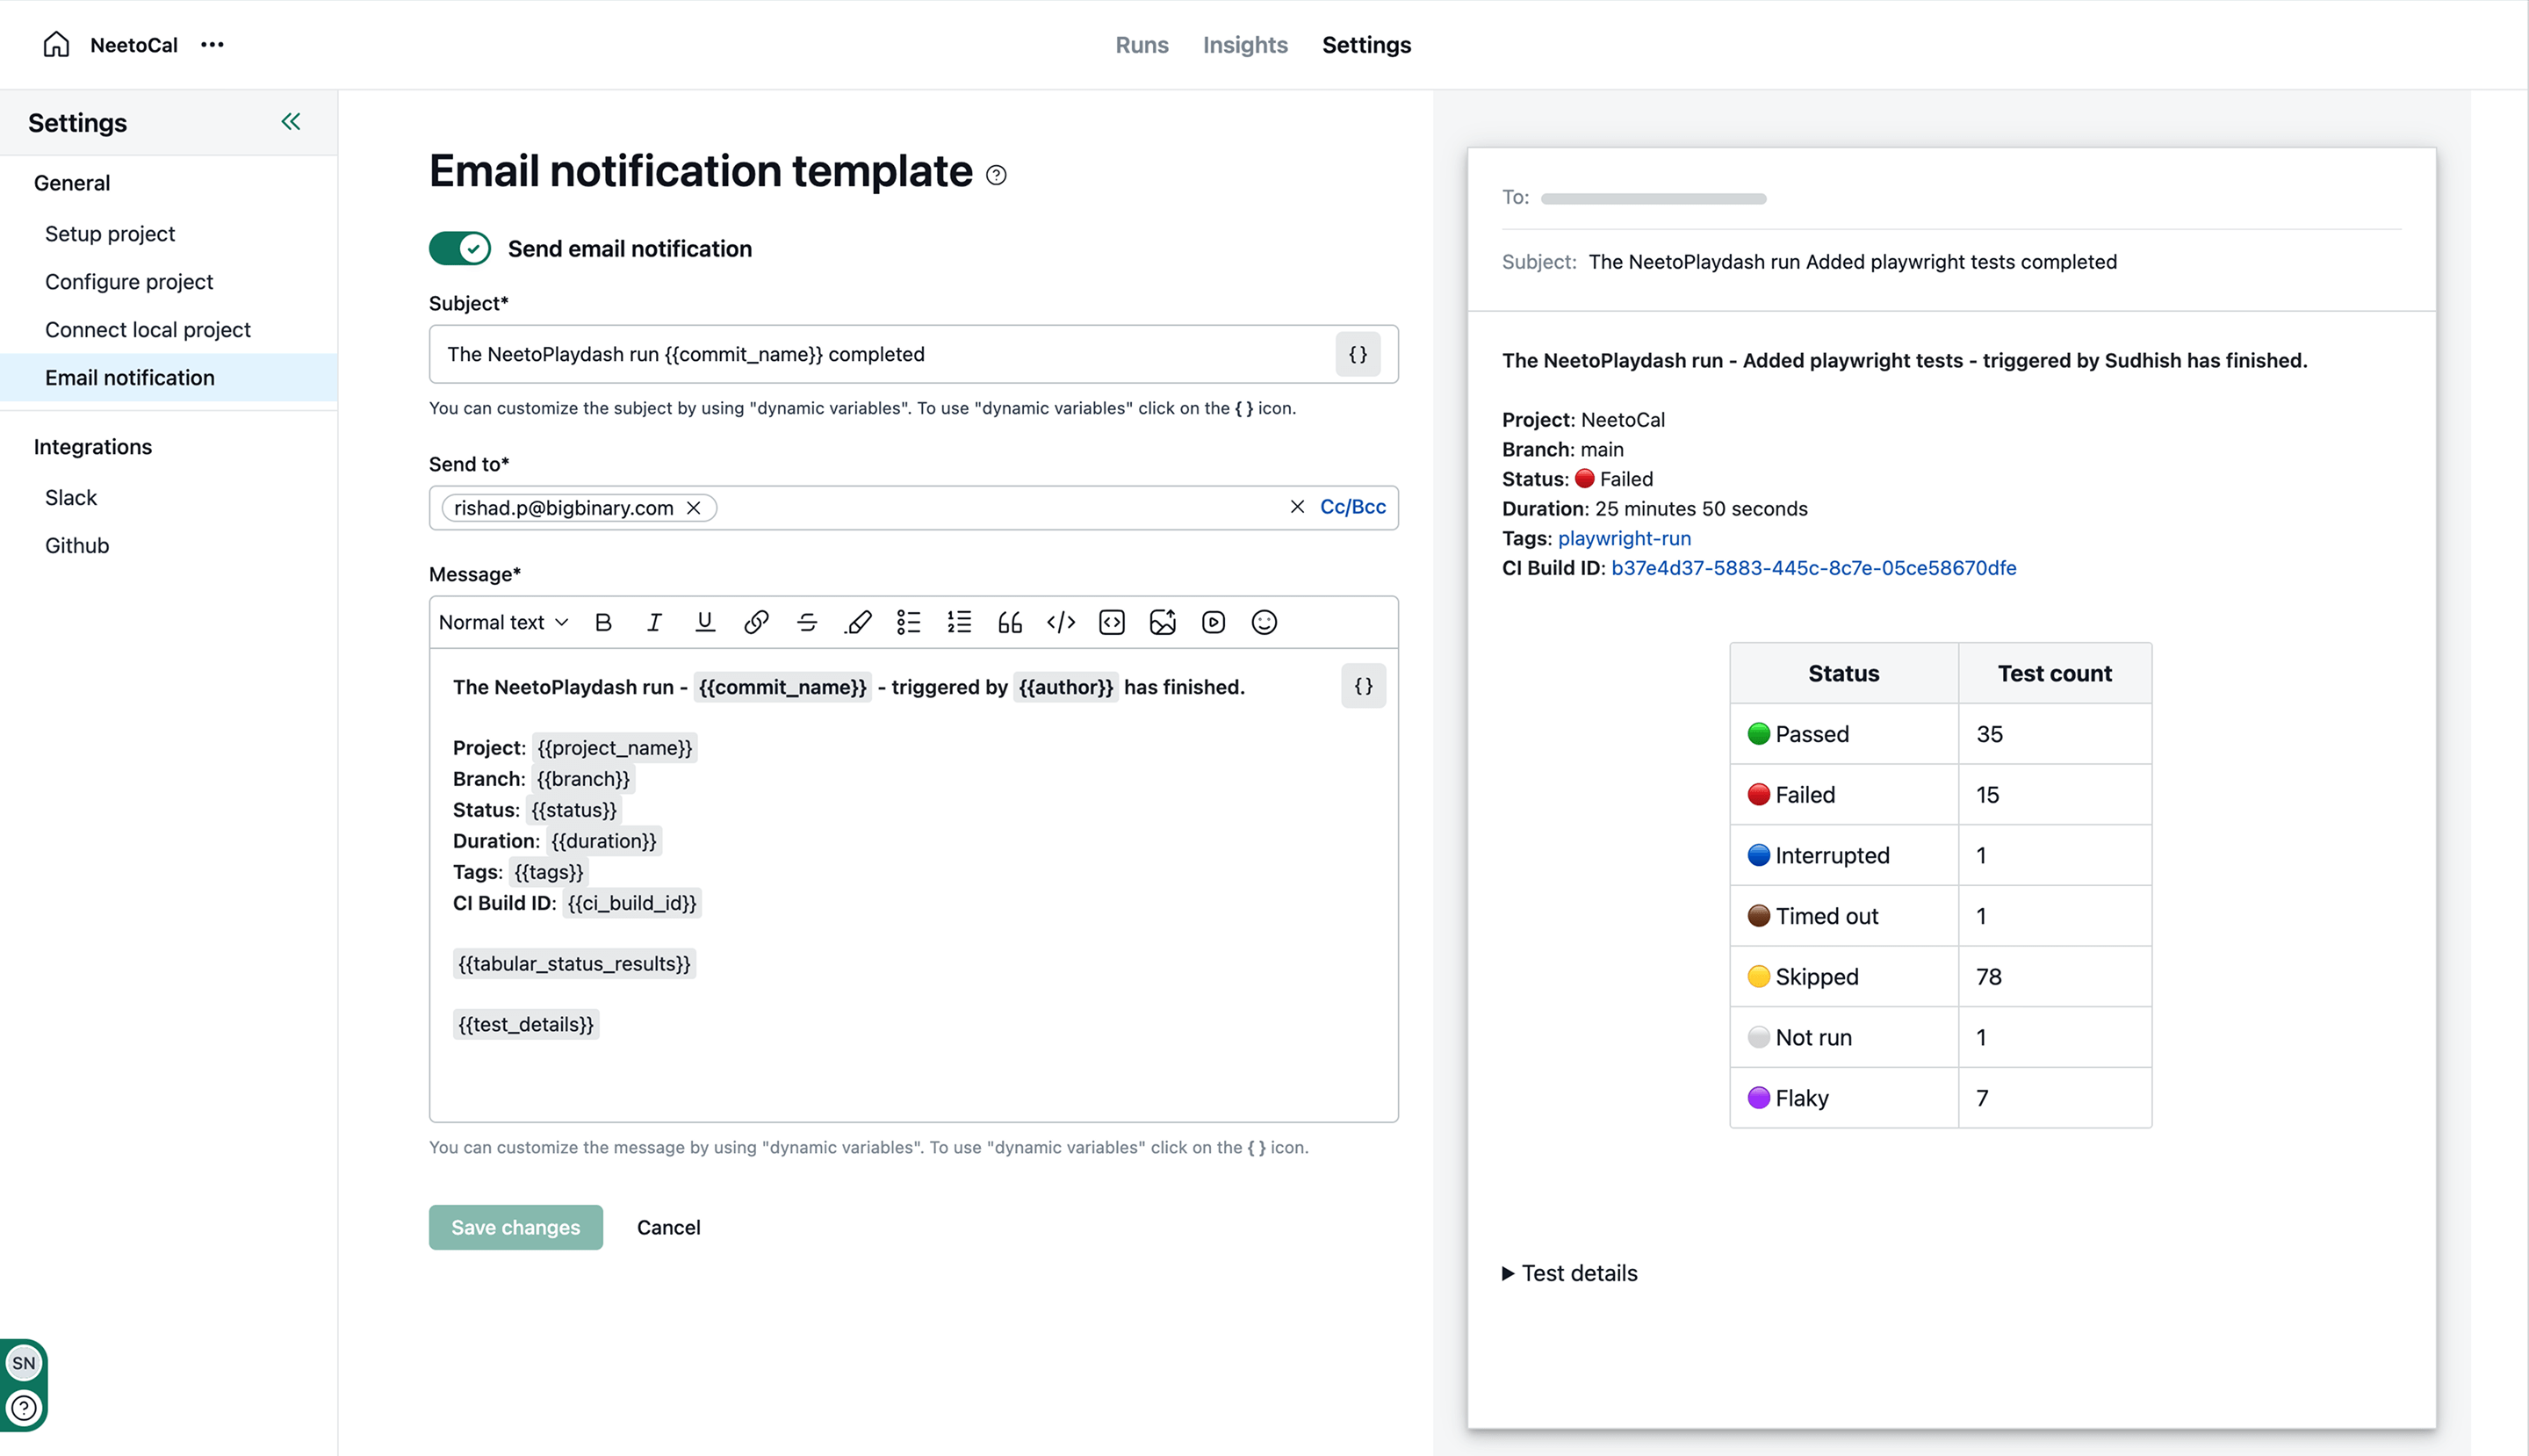Add an image with the image upload icon

(x=1162, y=622)
